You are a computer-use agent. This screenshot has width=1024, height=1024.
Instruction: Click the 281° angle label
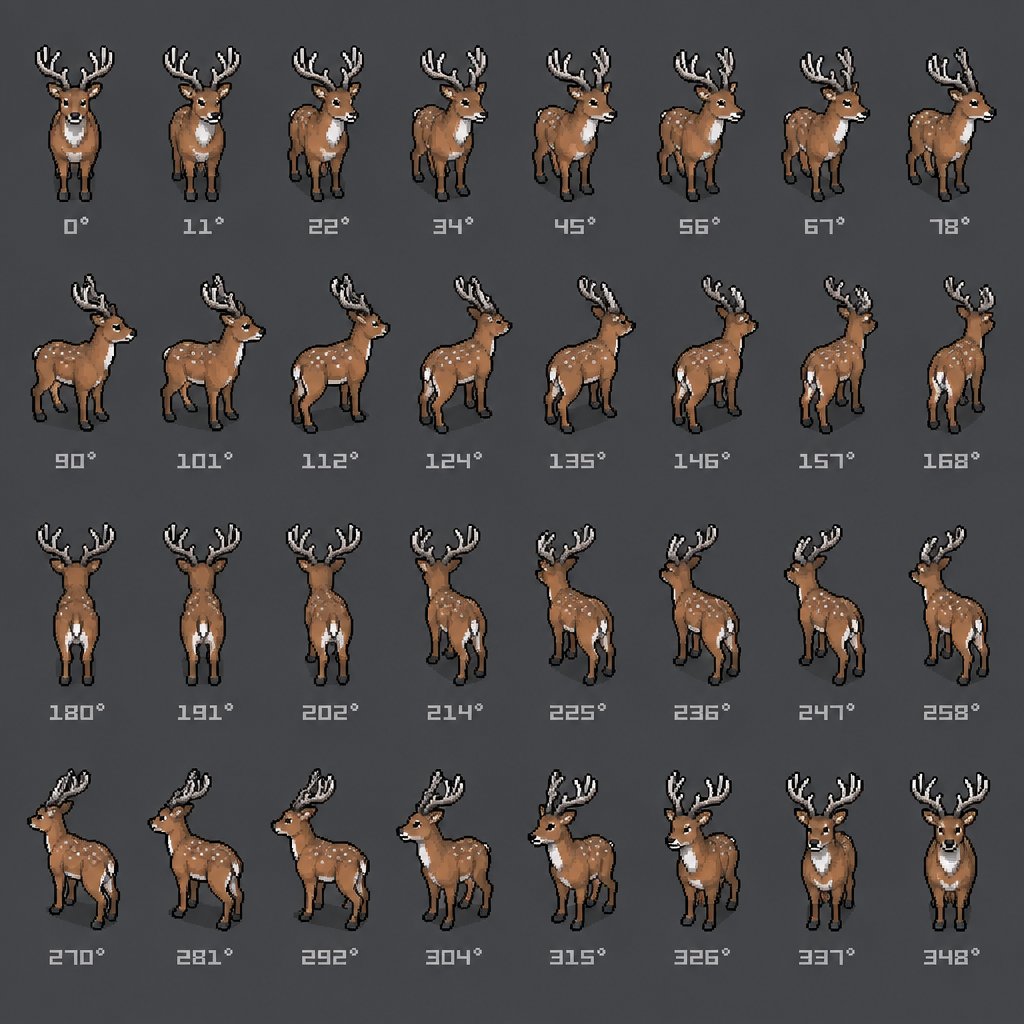[205, 957]
